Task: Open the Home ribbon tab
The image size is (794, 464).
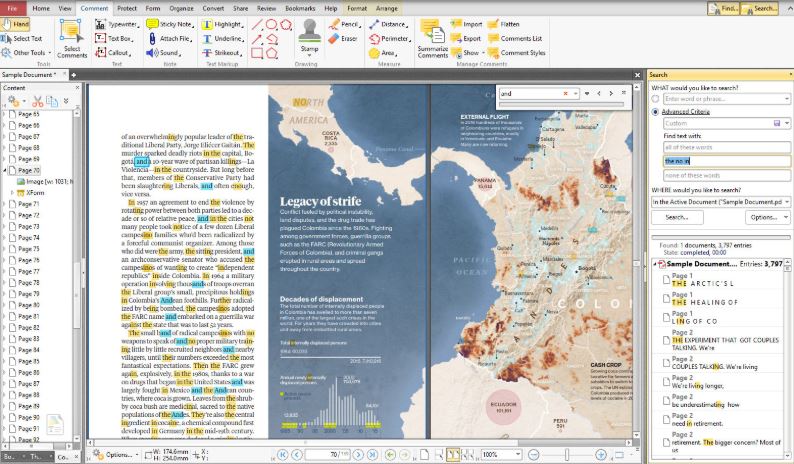Action: [41, 8]
